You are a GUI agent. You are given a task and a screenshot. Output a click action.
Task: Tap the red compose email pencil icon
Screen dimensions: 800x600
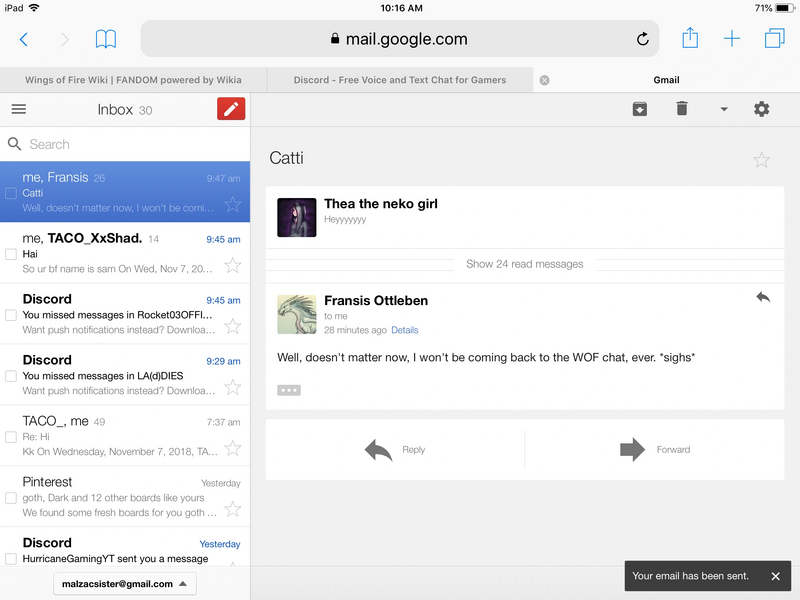click(x=231, y=109)
